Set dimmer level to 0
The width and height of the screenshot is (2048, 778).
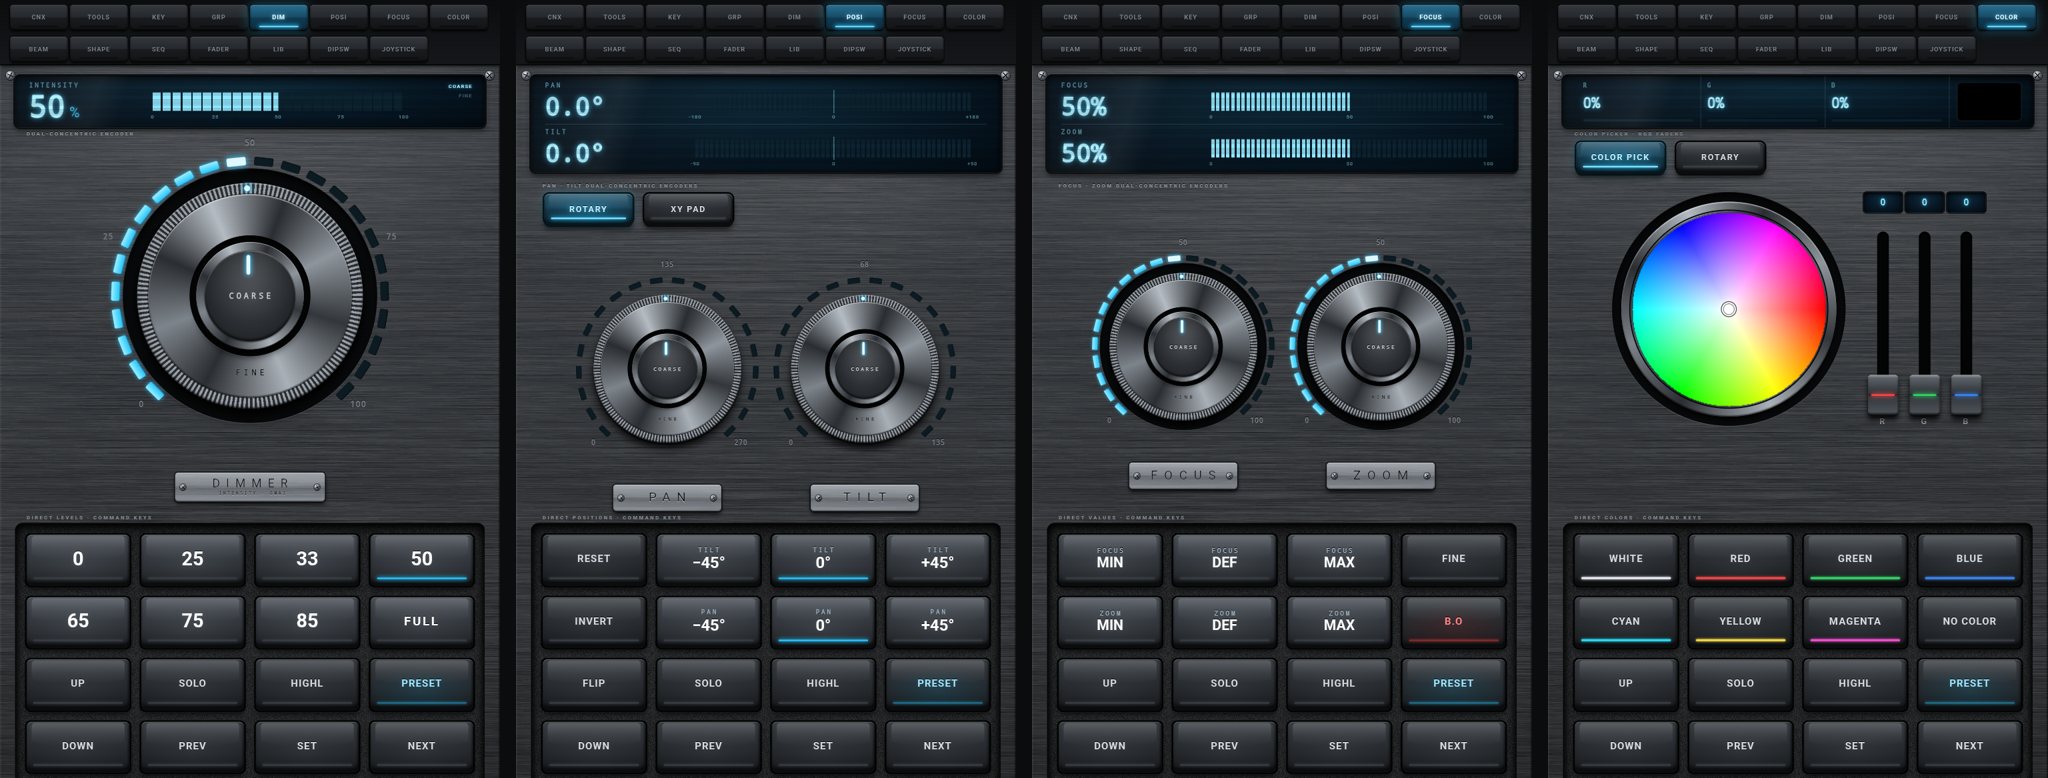tap(78, 559)
